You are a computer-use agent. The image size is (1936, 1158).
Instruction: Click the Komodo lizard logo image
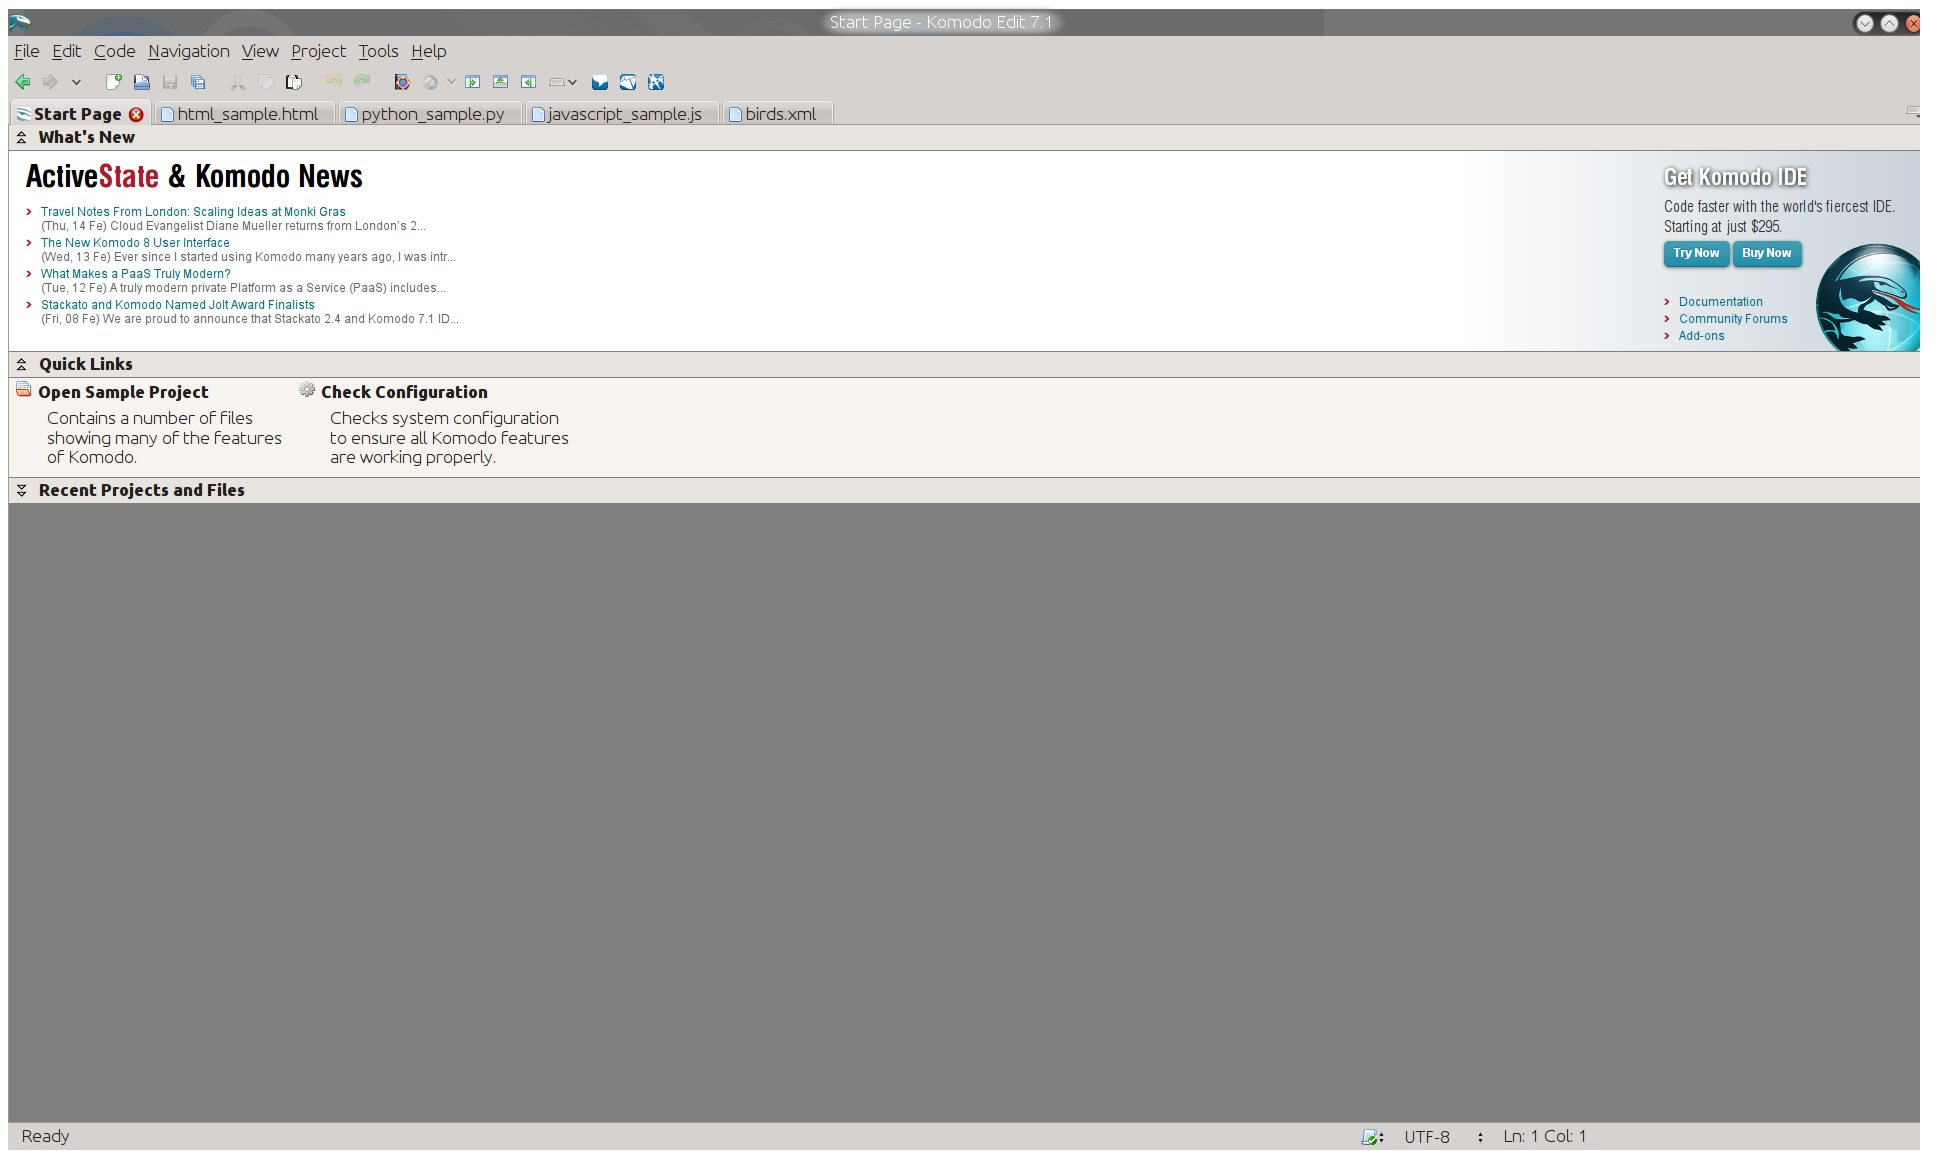(1866, 298)
